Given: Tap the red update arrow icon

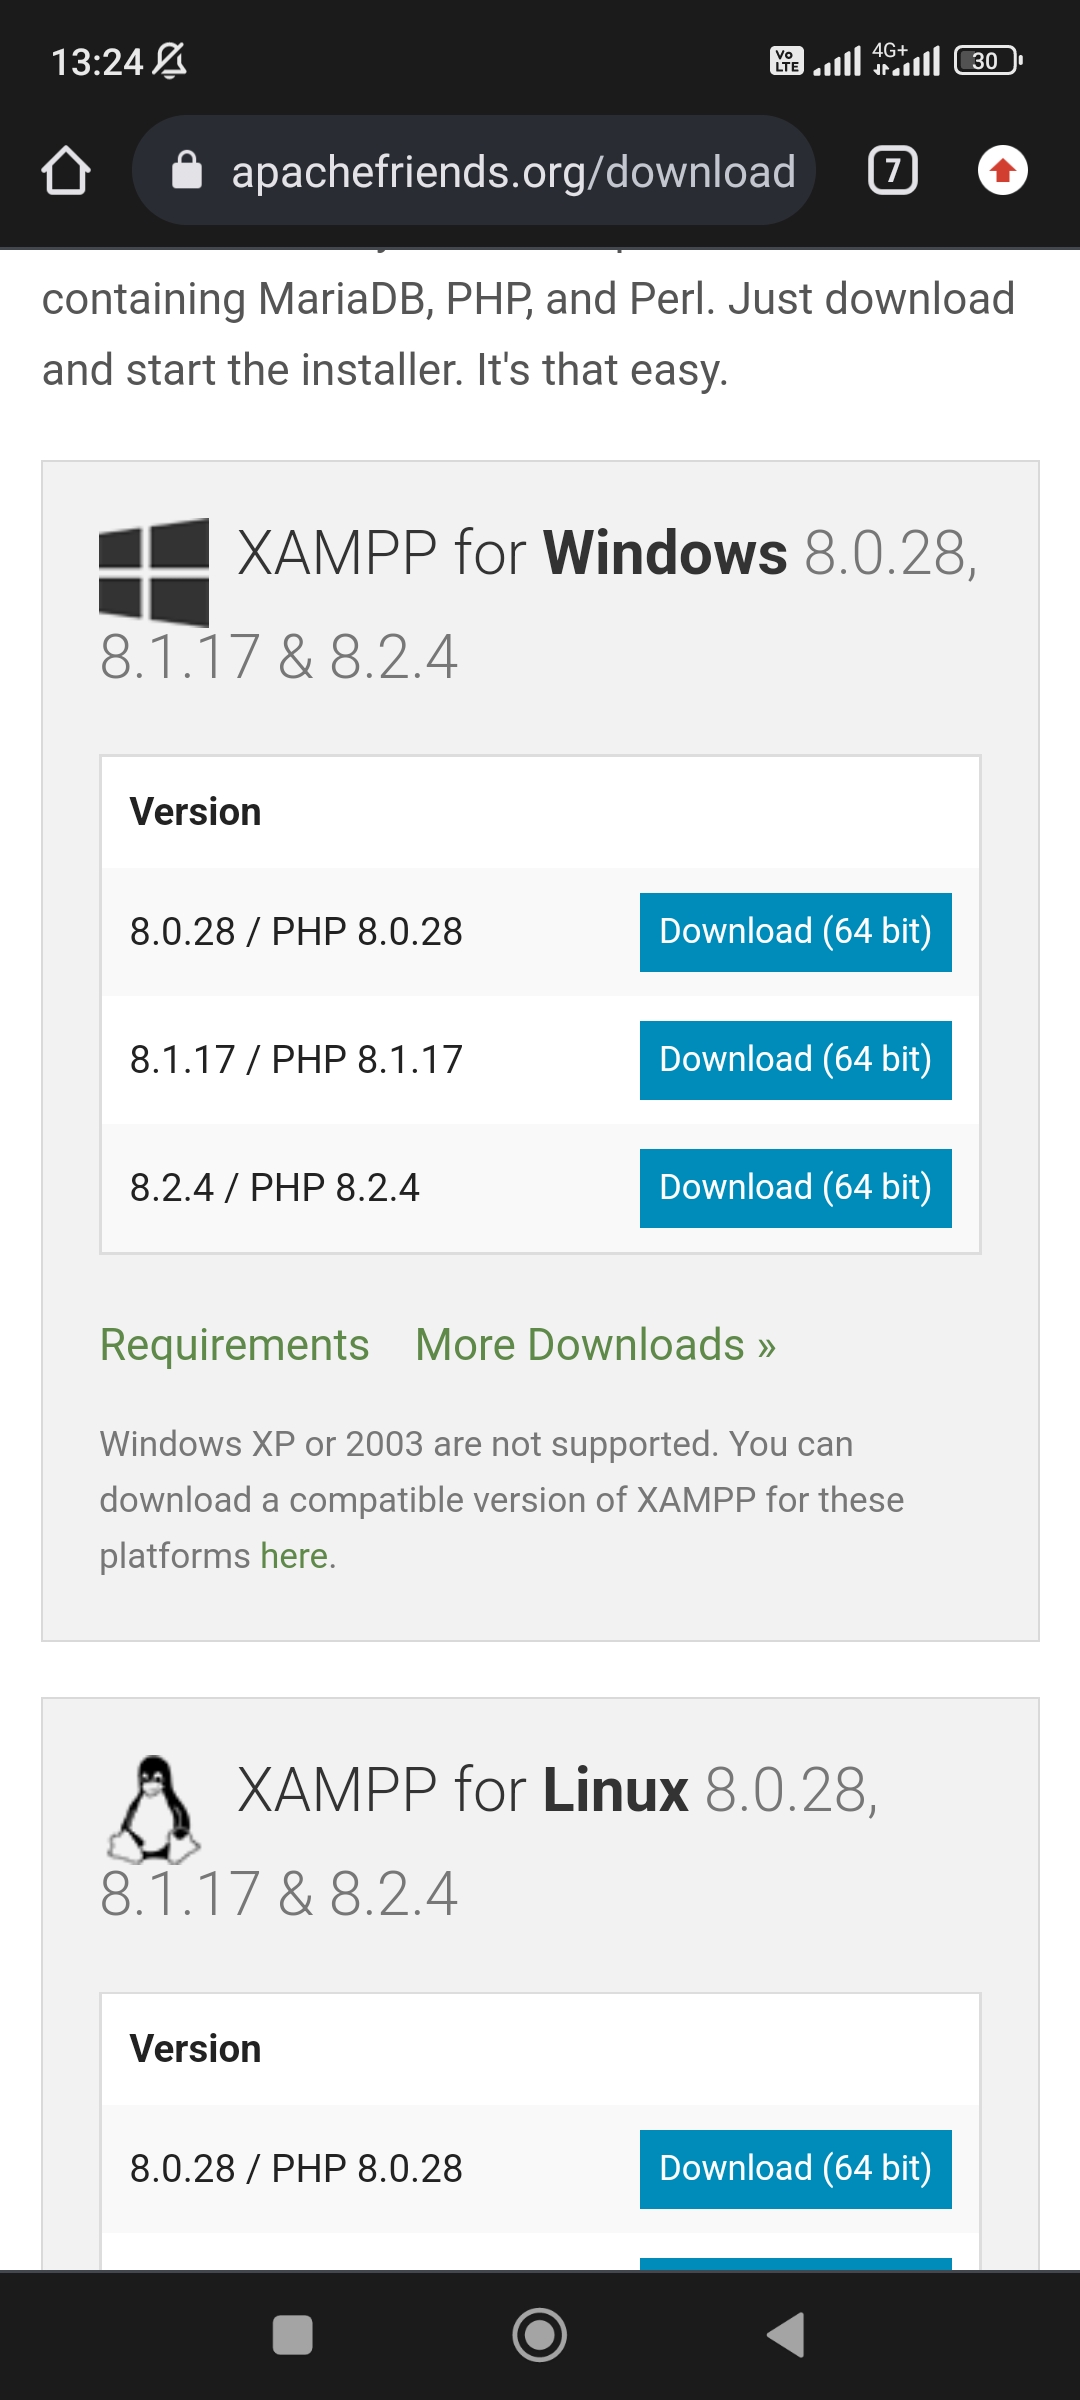Looking at the screenshot, I should tap(1002, 171).
